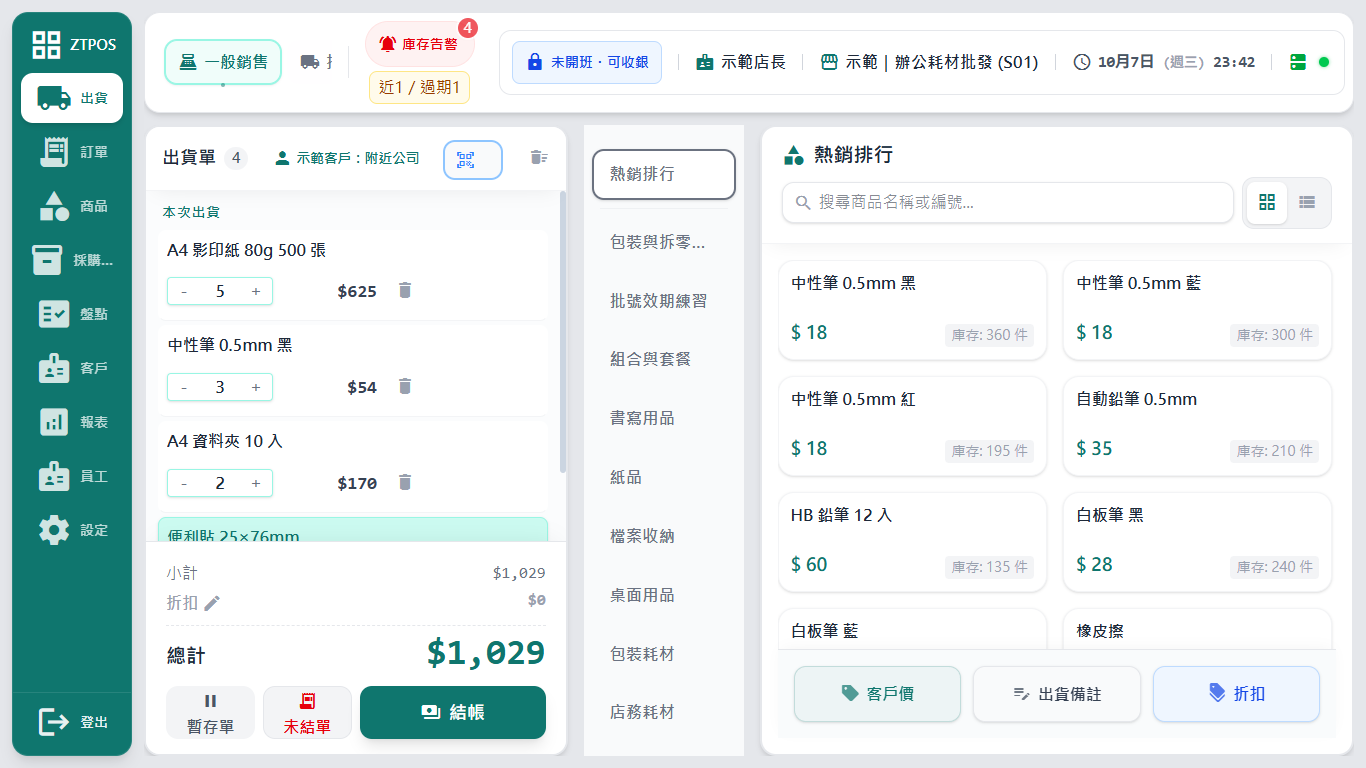Click 近1 / 過期1 expiry badge
The width and height of the screenshot is (1366, 768).
coord(420,87)
